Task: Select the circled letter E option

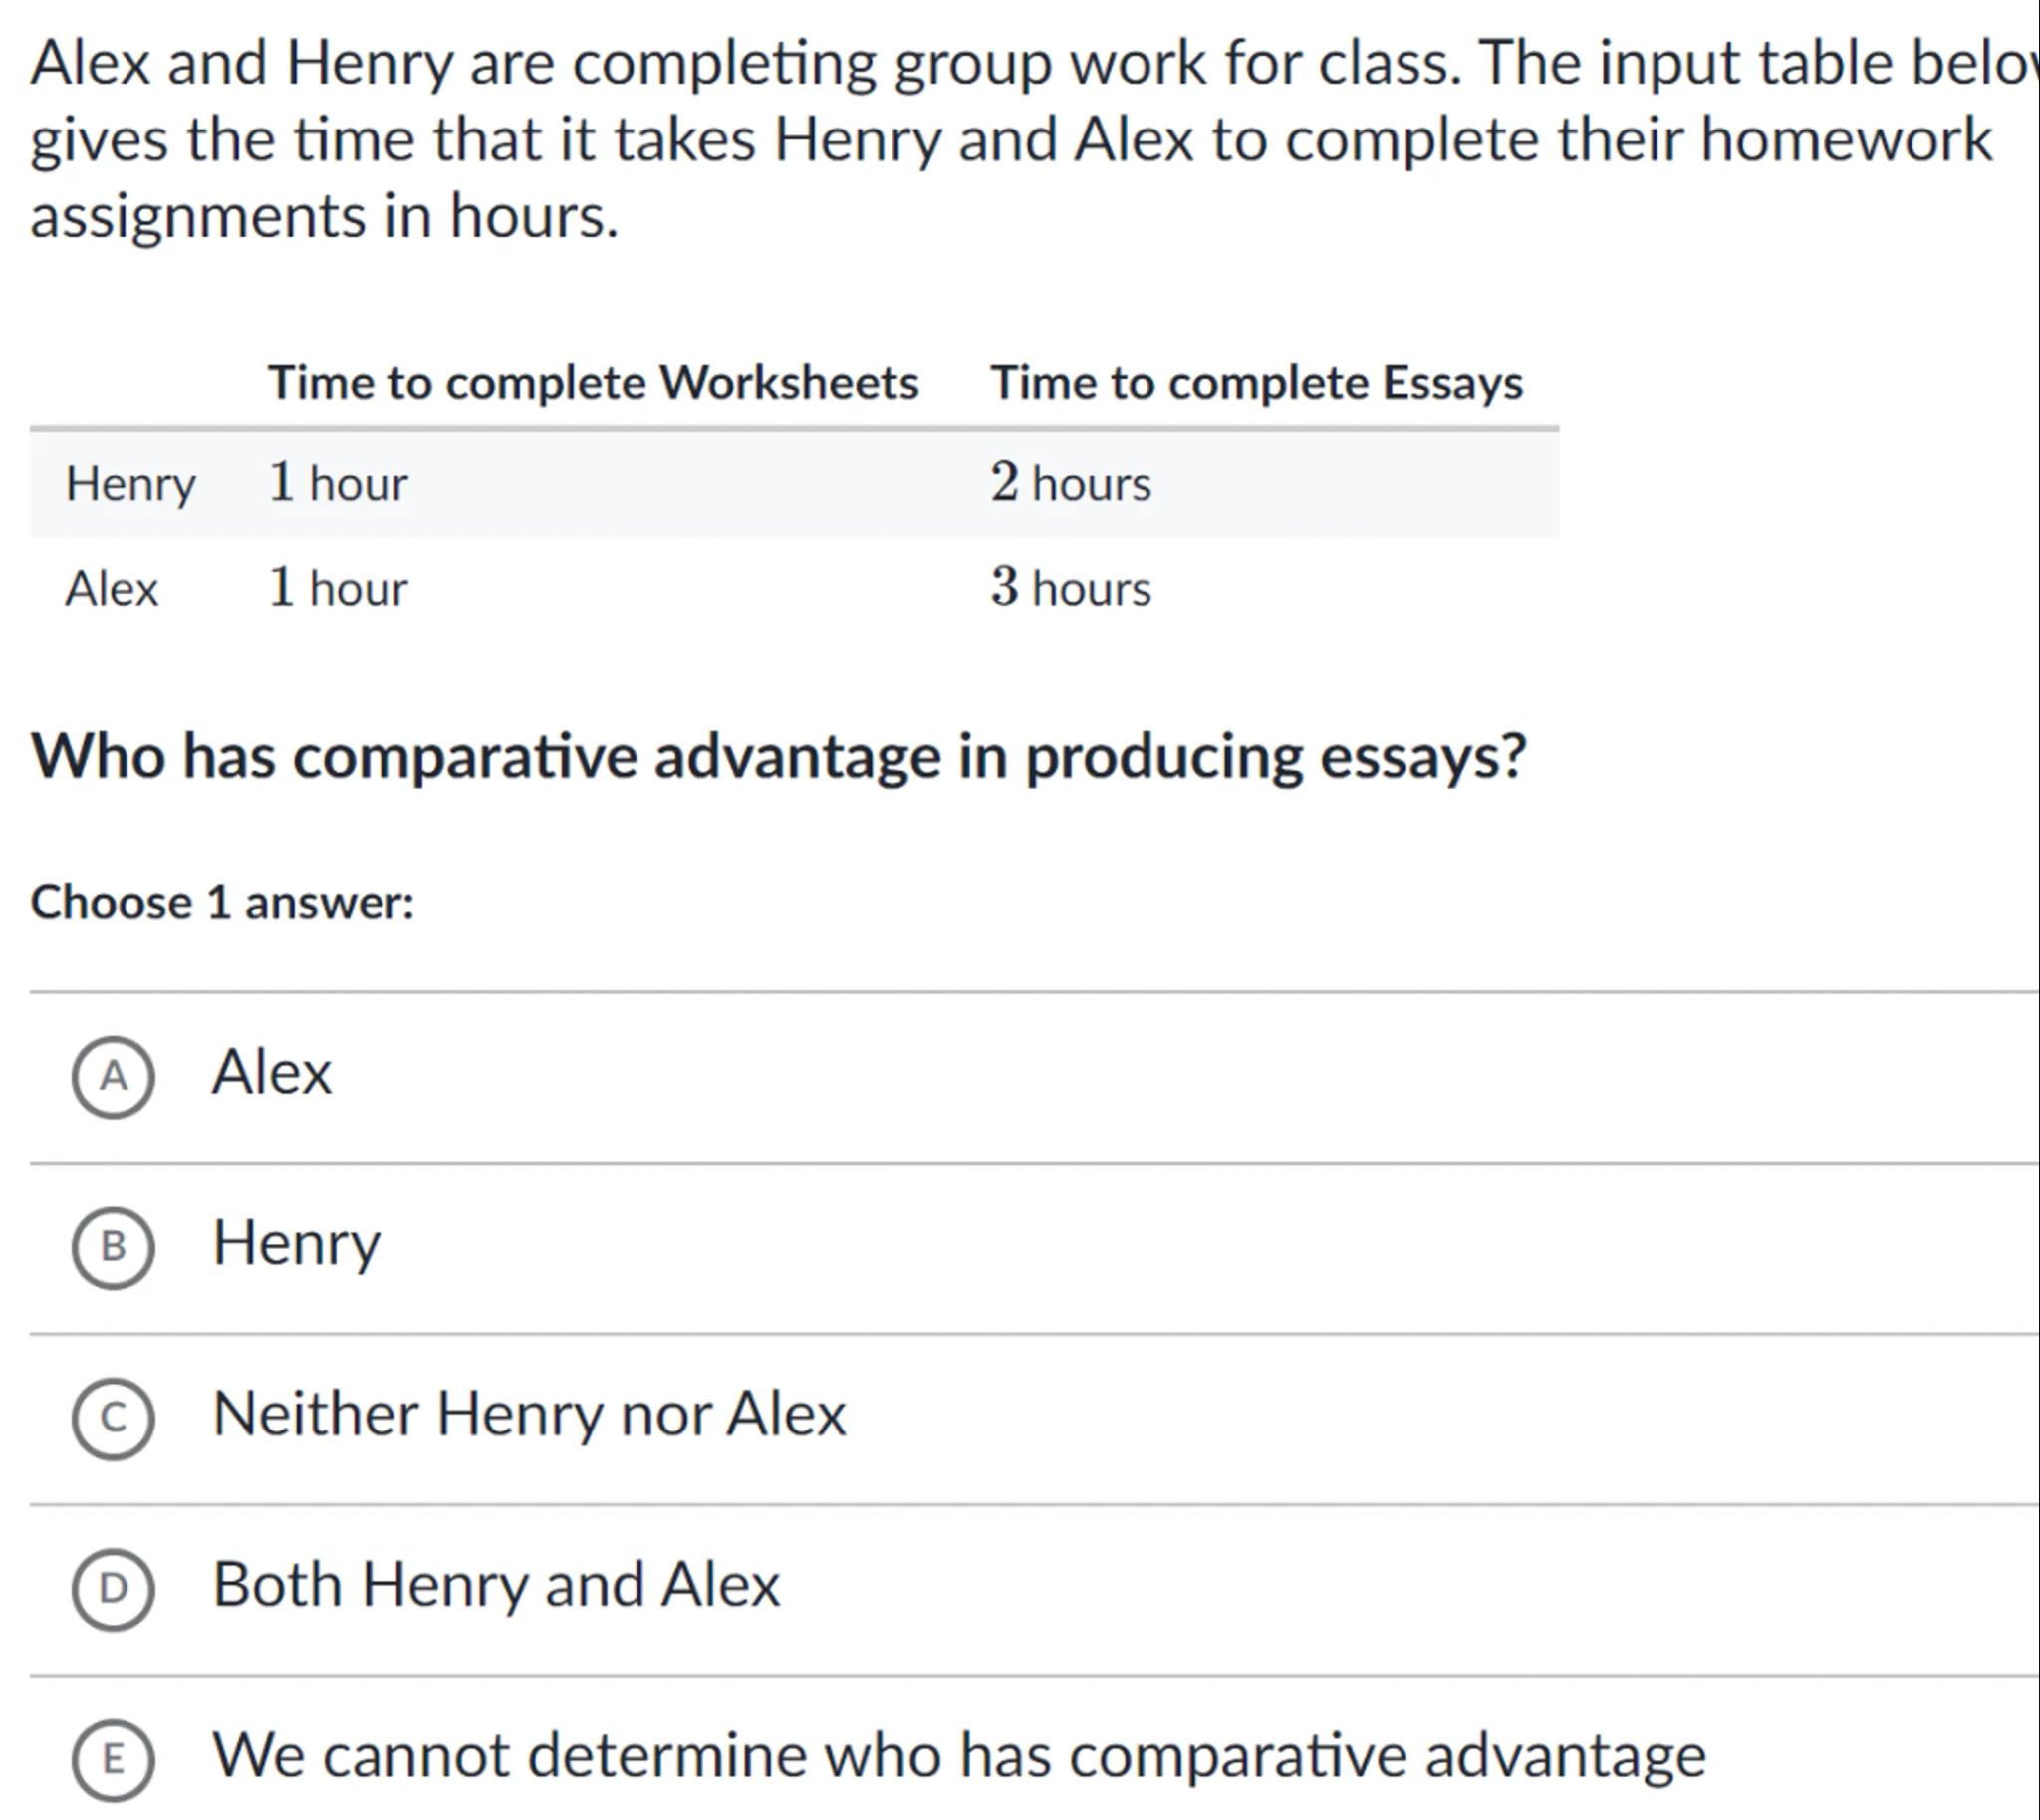Action: [x=113, y=1760]
